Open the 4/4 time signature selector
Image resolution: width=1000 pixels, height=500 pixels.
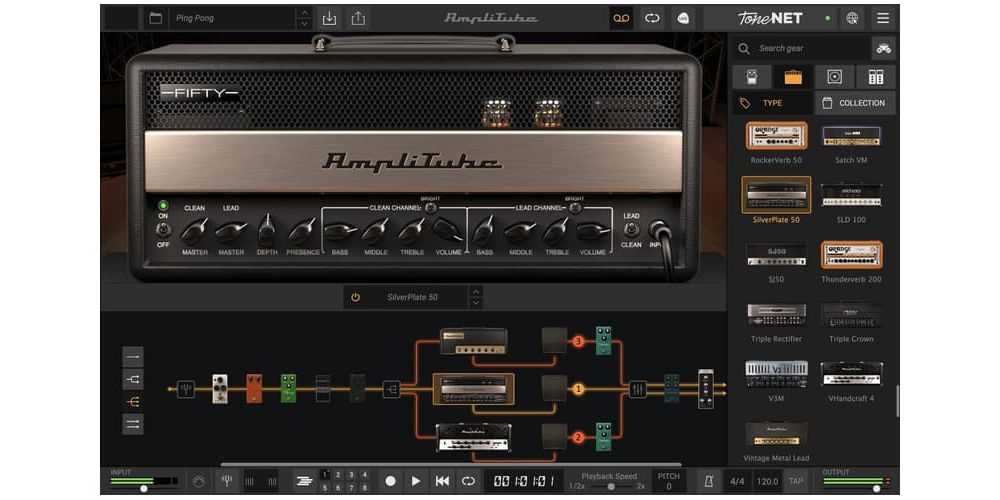point(737,481)
